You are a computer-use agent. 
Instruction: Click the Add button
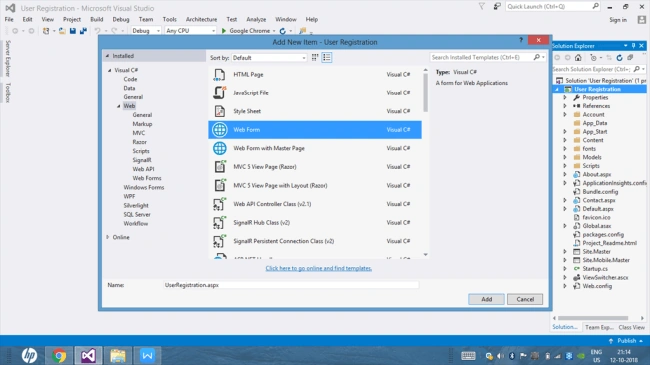tap(487, 299)
